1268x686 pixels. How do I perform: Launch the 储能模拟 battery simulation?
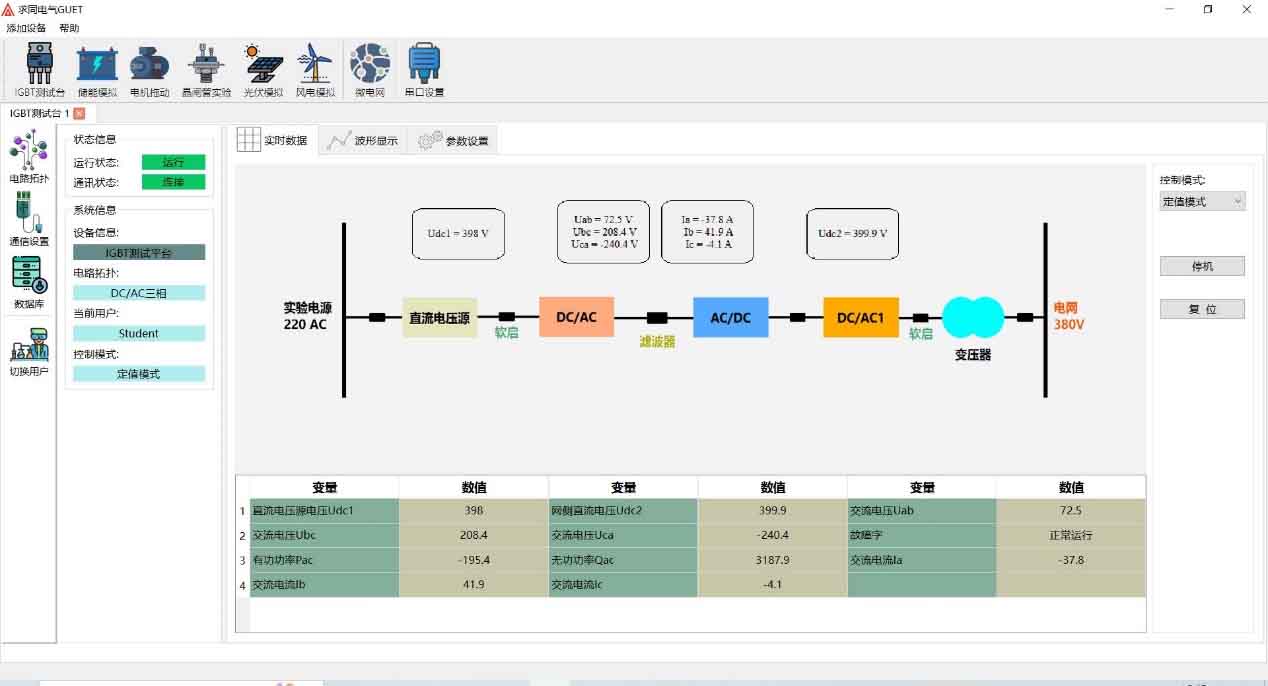[x=98, y=70]
